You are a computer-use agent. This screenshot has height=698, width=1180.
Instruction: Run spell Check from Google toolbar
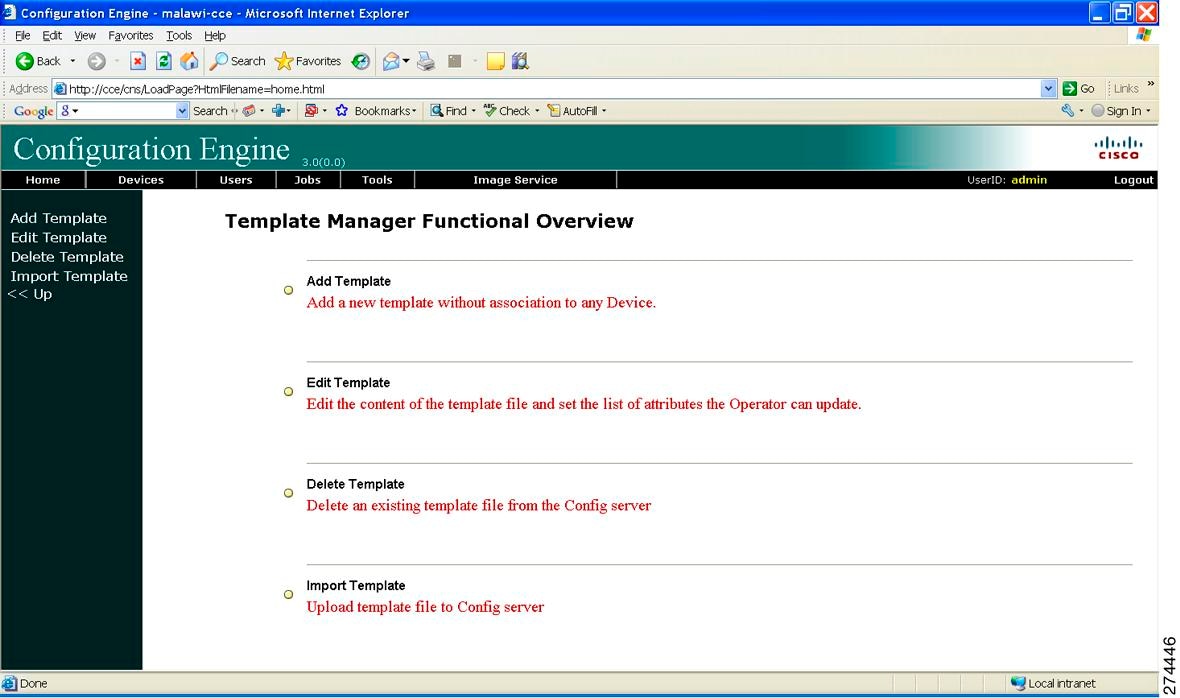tap(506, 111)
